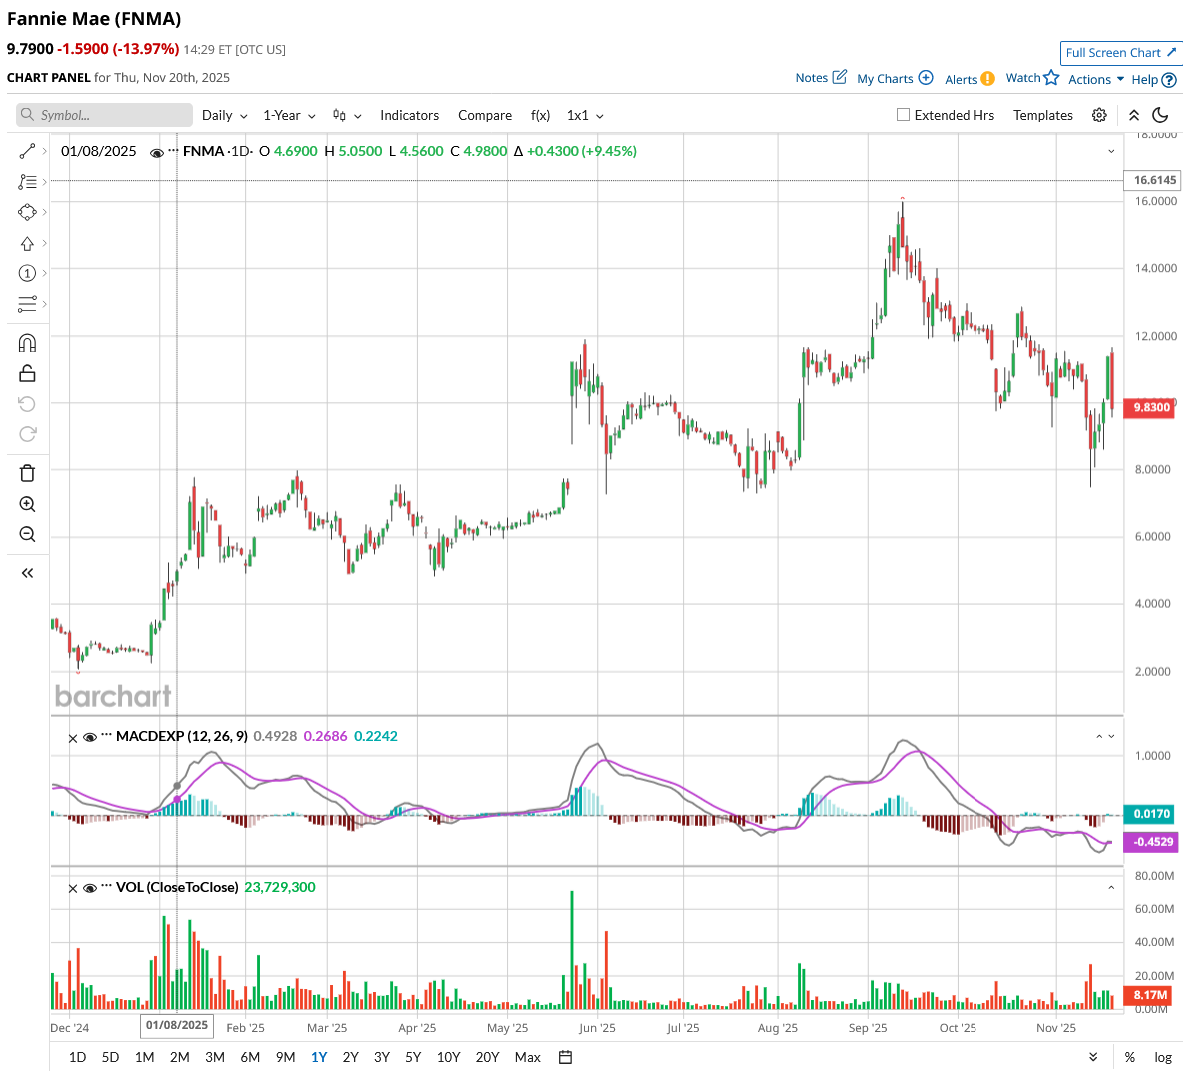The height and width of the screenshot is (1071, 1183).
Task: Open the Compare menu
Action: (485, 115)
